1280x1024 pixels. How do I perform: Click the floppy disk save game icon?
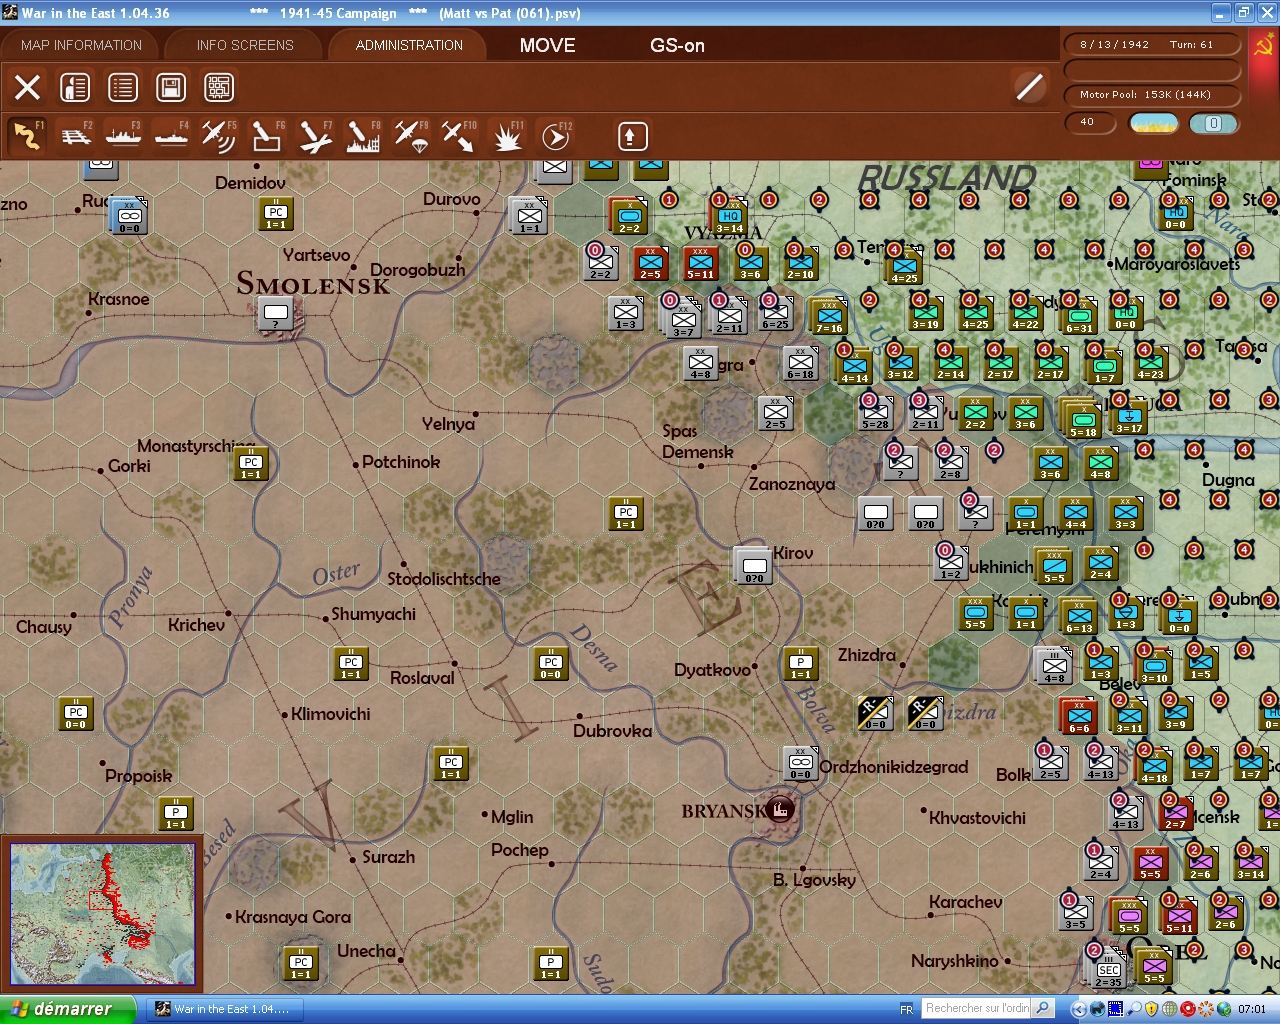click(171, 87)
